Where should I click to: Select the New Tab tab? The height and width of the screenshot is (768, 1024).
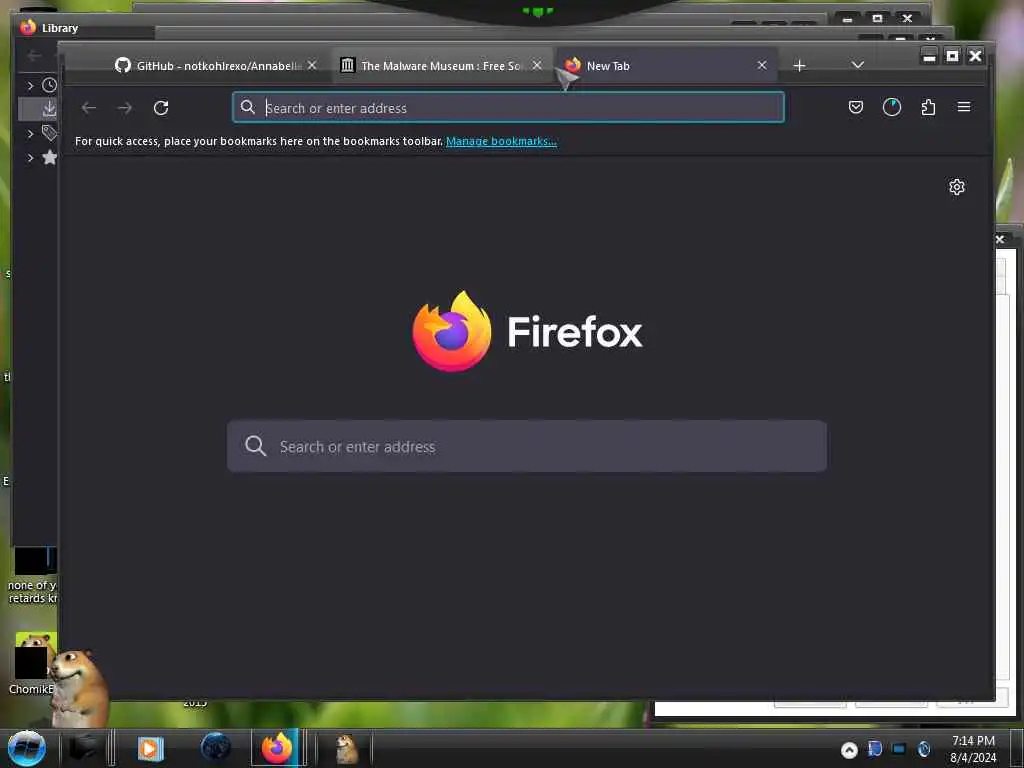point(666,65)
